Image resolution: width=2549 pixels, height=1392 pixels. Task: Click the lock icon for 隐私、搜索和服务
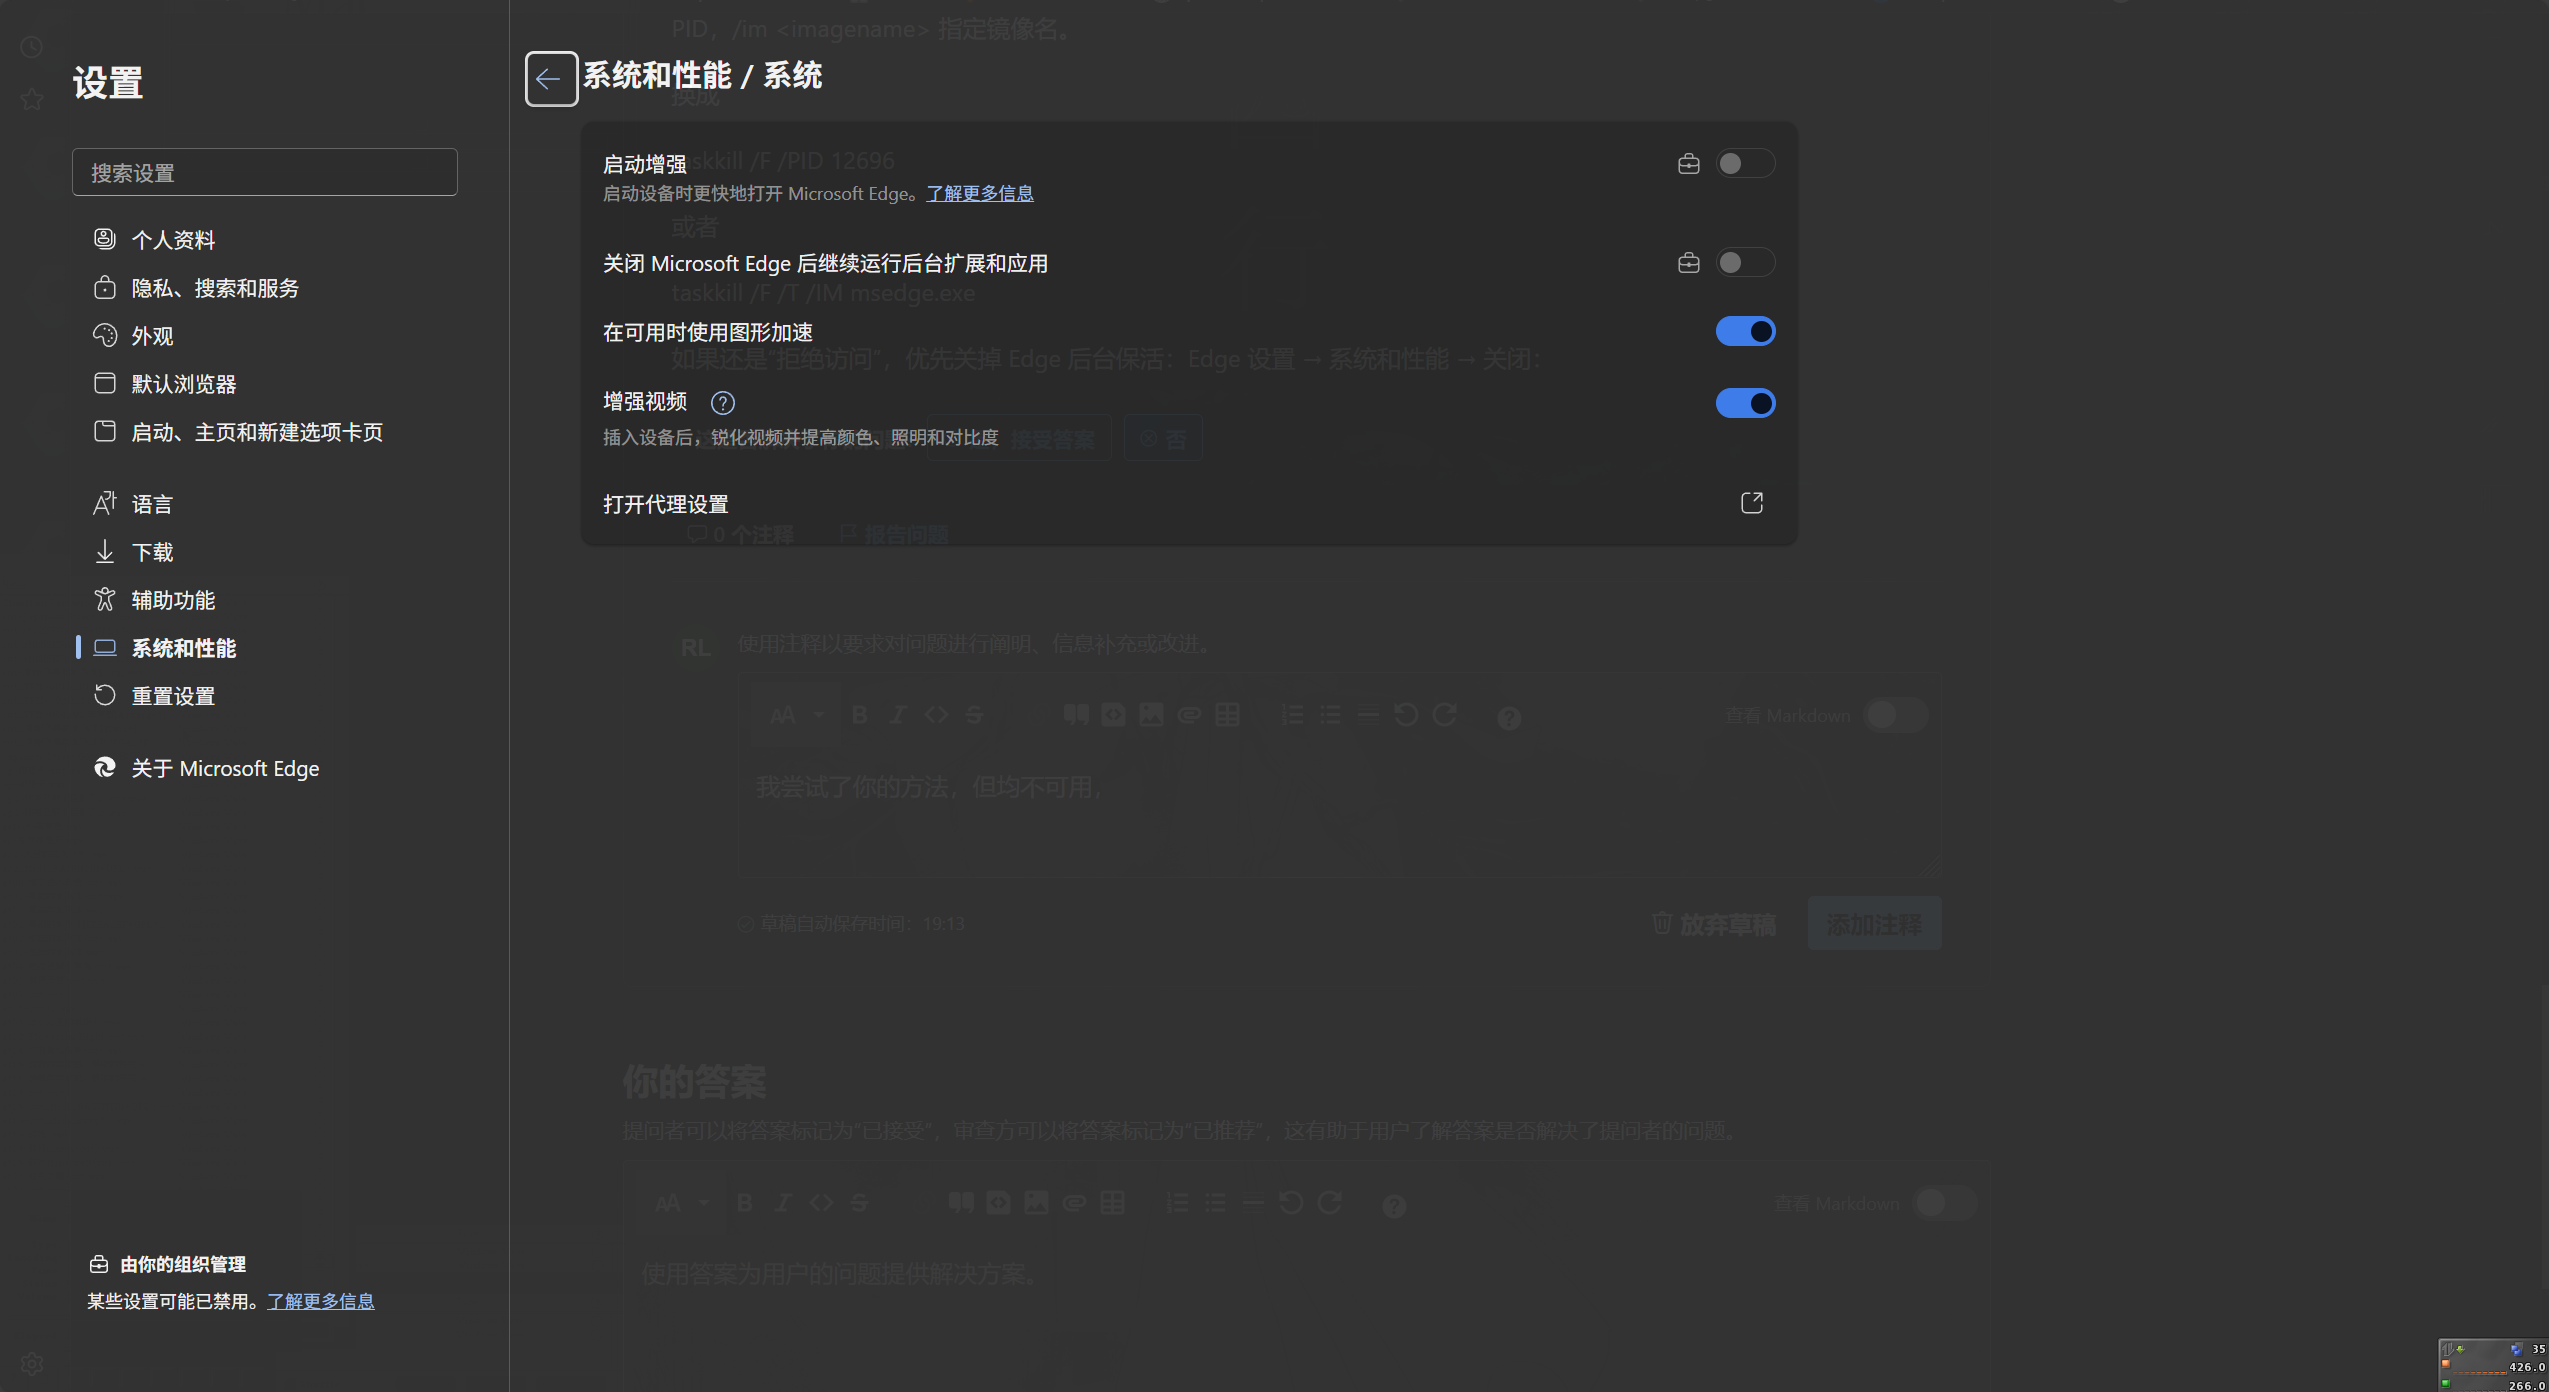[x=105, y=287]
